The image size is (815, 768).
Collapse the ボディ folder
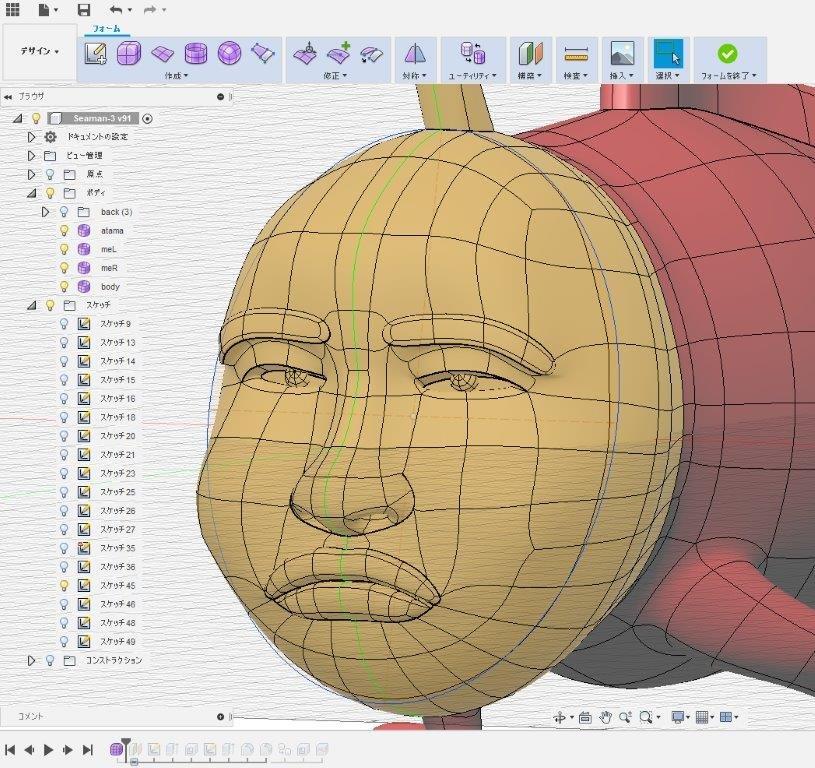[32, 193]
